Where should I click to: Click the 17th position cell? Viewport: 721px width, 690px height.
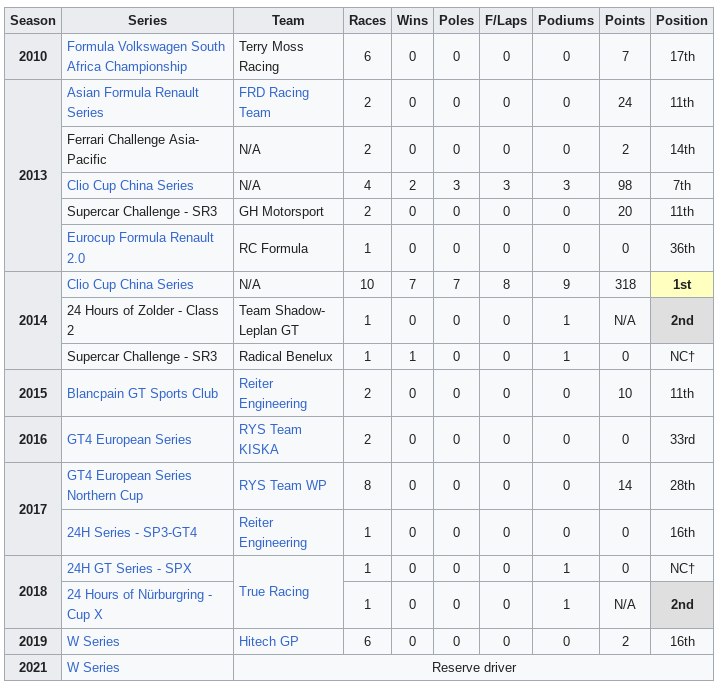tap(682, 57)
